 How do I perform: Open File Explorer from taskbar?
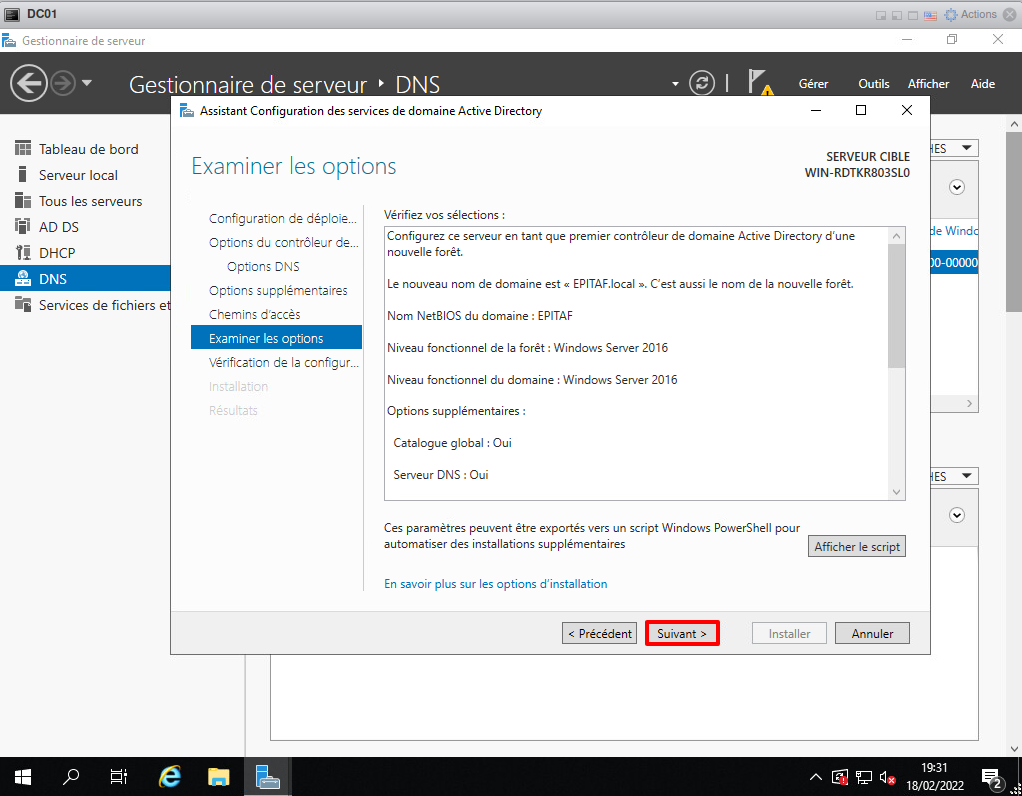(x=219, y=776)
